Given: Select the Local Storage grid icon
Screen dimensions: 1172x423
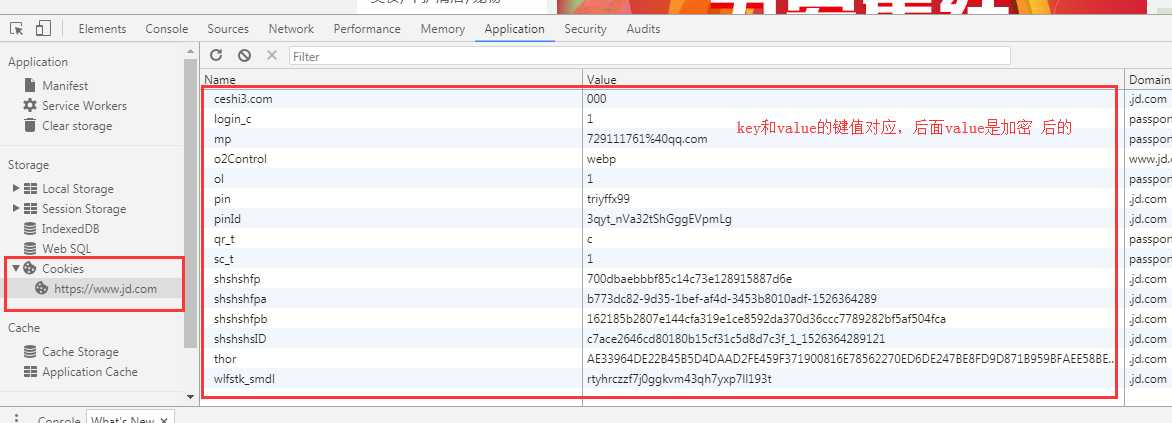Looking at the screenshot, I should click(x=30, y=188).
